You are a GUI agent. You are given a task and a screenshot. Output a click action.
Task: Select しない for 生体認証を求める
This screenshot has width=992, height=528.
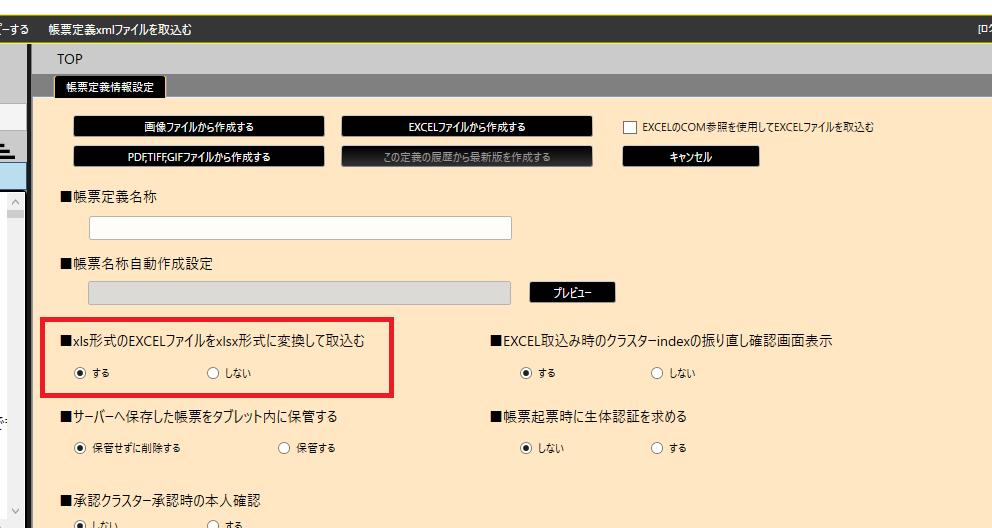coord(526,448)
